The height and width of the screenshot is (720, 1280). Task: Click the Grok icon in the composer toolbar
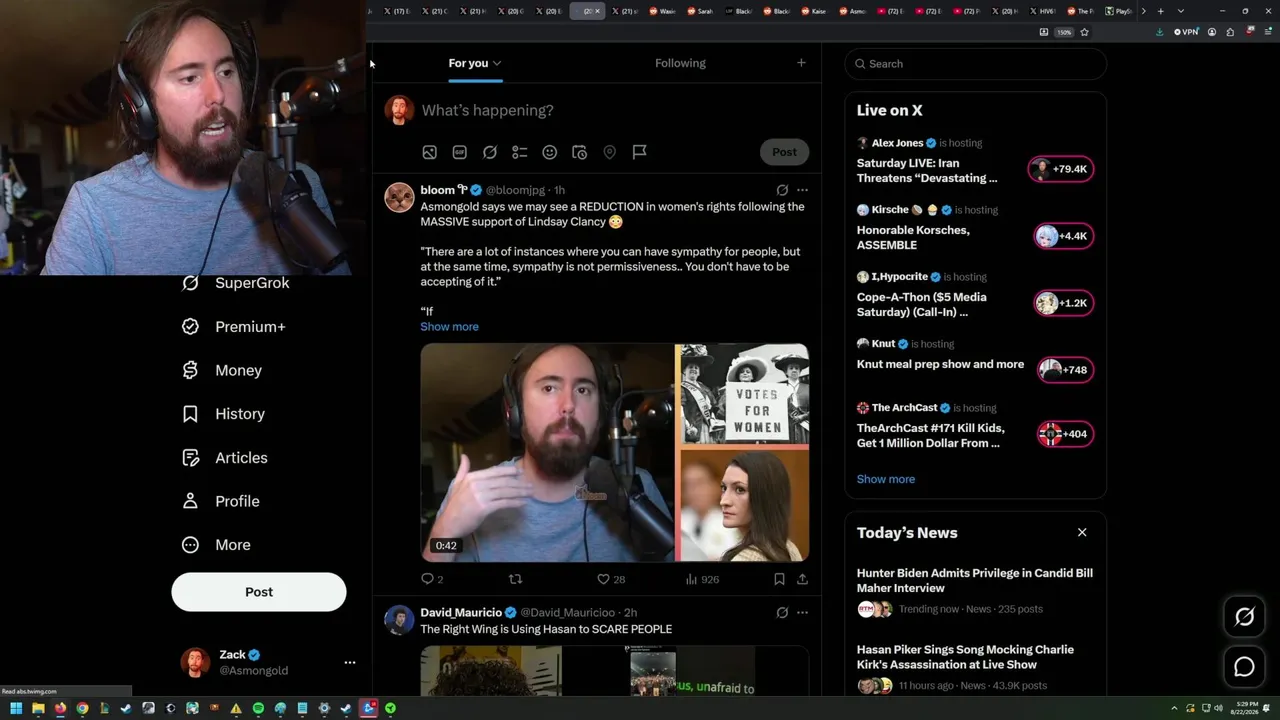coord(489,152)
